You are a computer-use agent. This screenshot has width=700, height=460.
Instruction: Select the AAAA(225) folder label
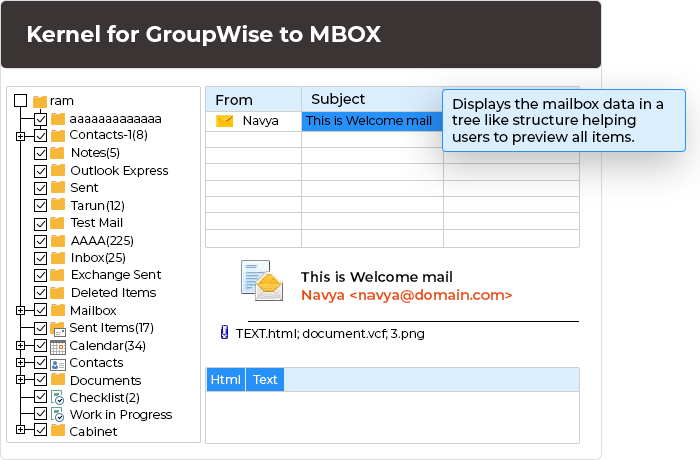coord(102,241)
